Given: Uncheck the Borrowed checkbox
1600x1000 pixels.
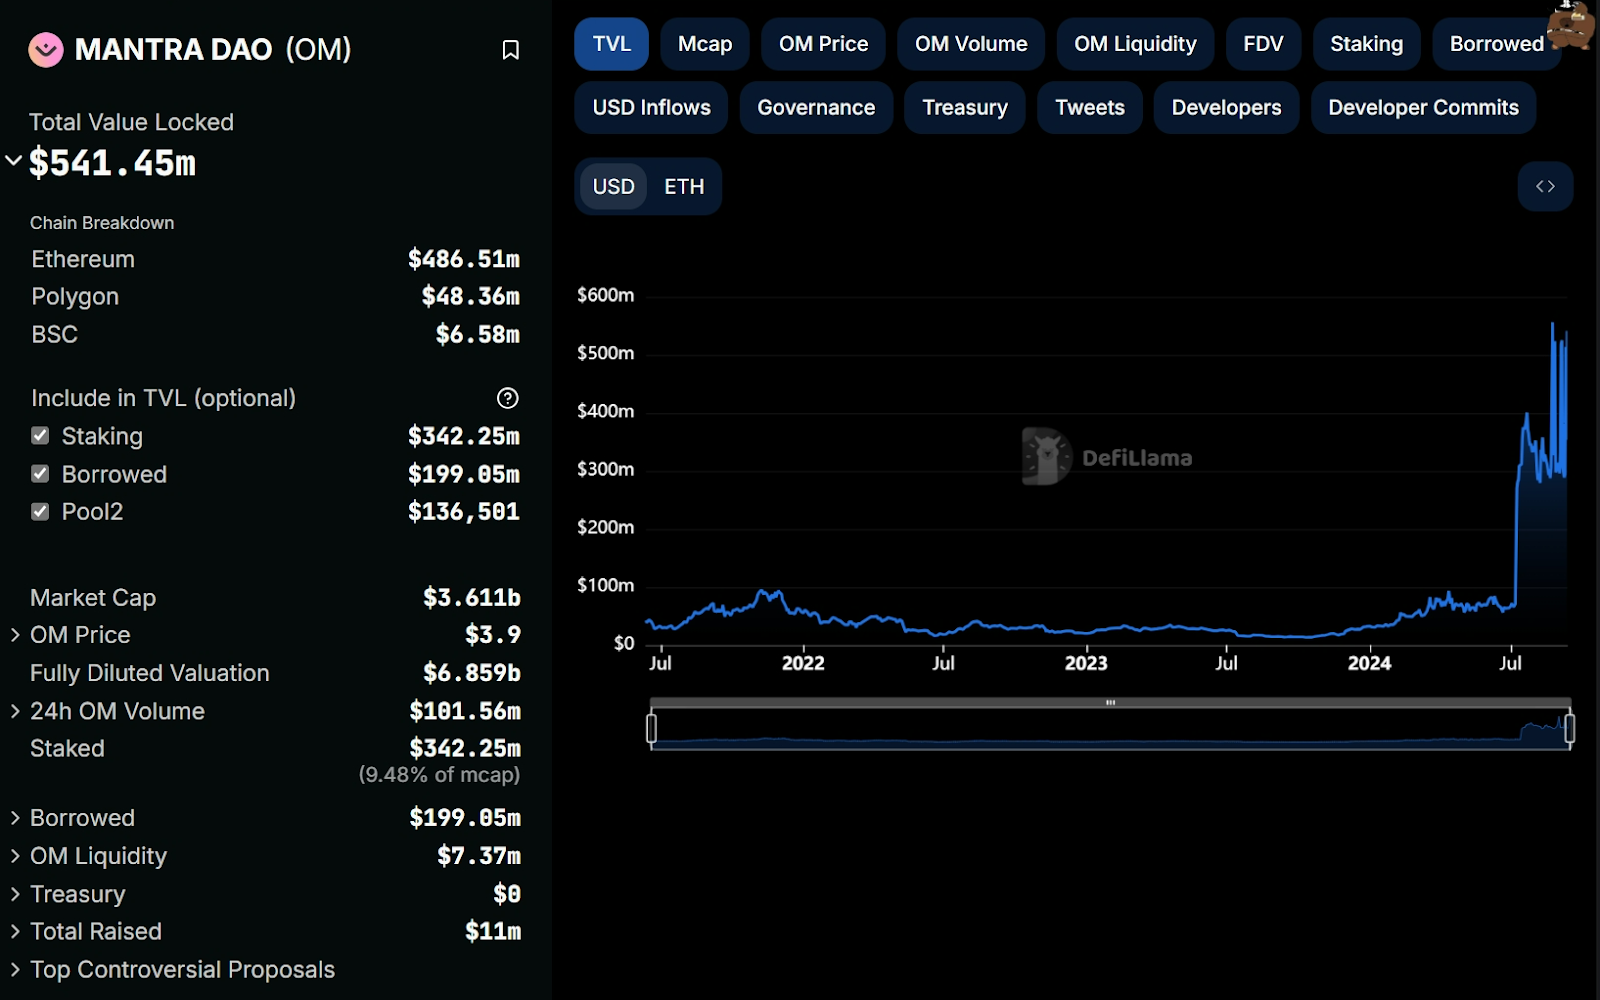Looking at the screenshot, I should click(x=40, y=474).
